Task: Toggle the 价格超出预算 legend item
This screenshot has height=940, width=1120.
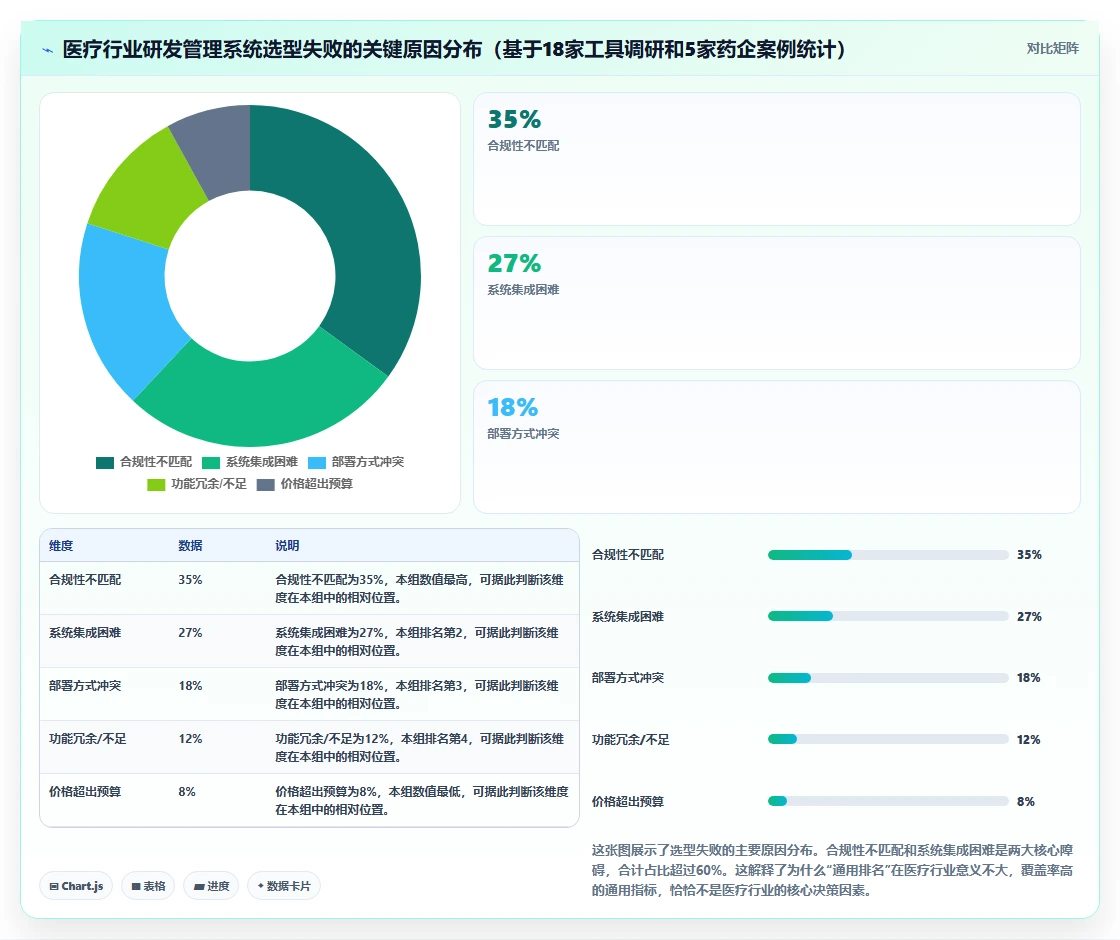Action: point(304,484)
